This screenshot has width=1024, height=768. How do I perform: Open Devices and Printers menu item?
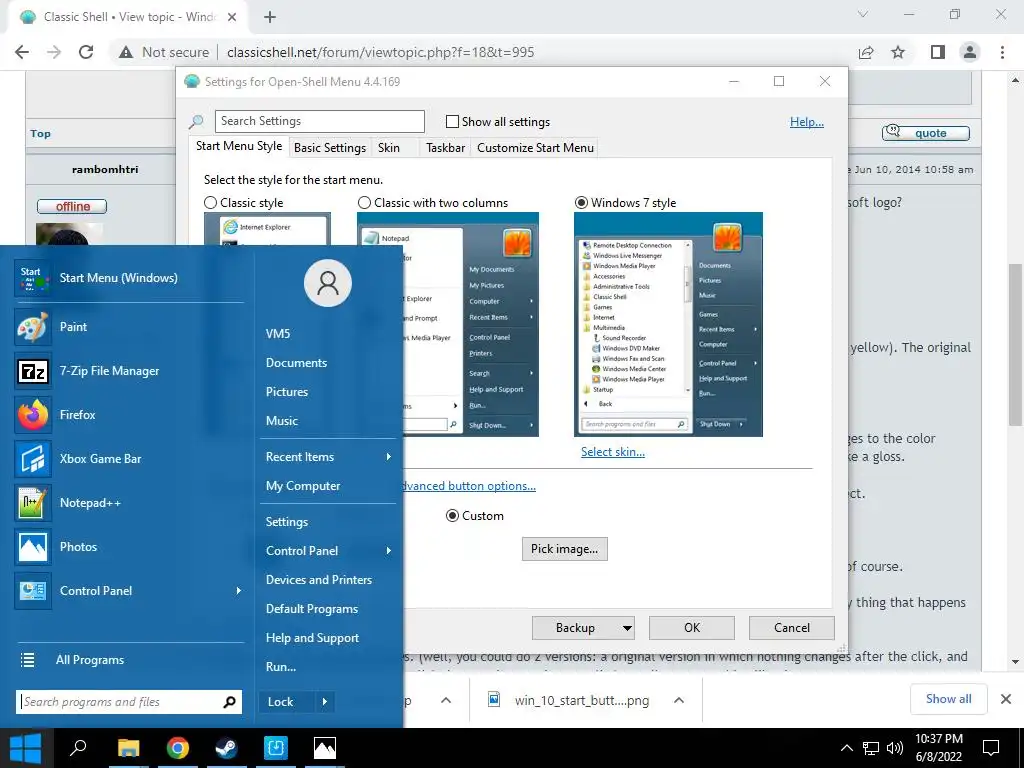point(319,580)
